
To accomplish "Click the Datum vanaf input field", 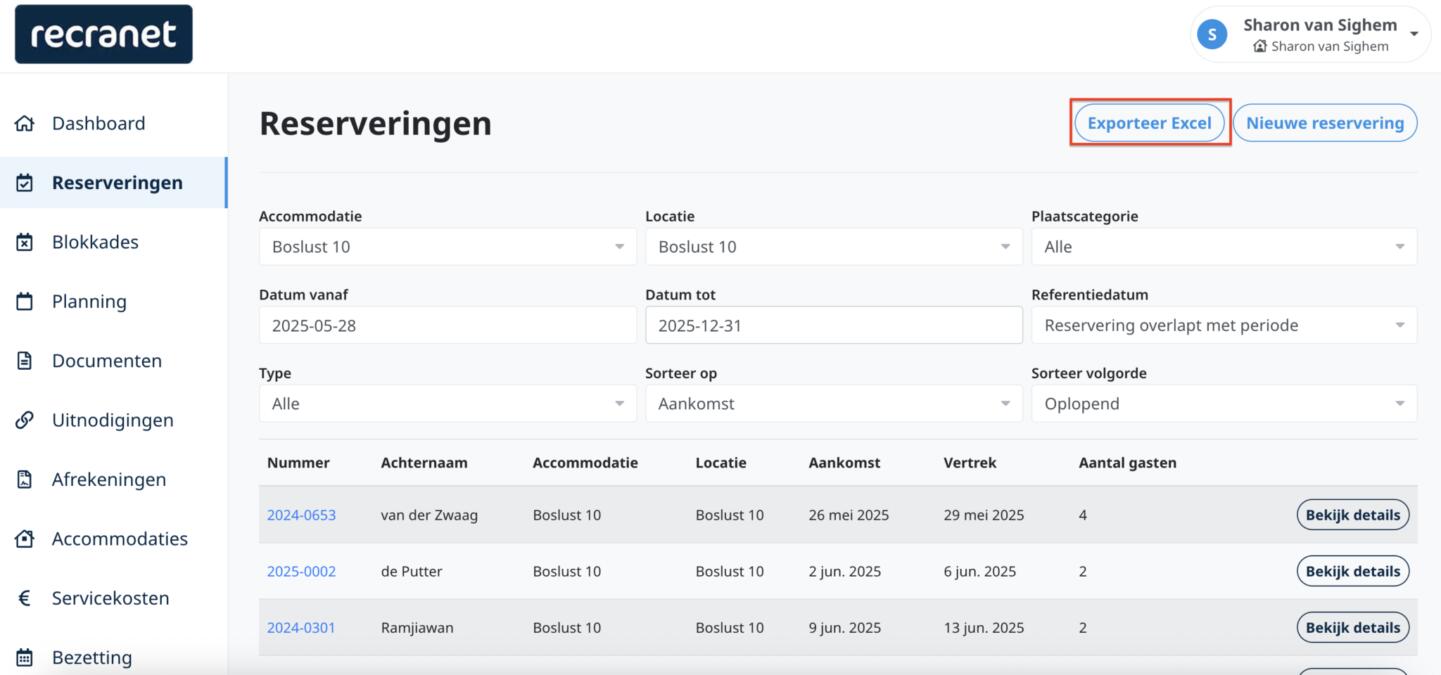I will point(447,325).
